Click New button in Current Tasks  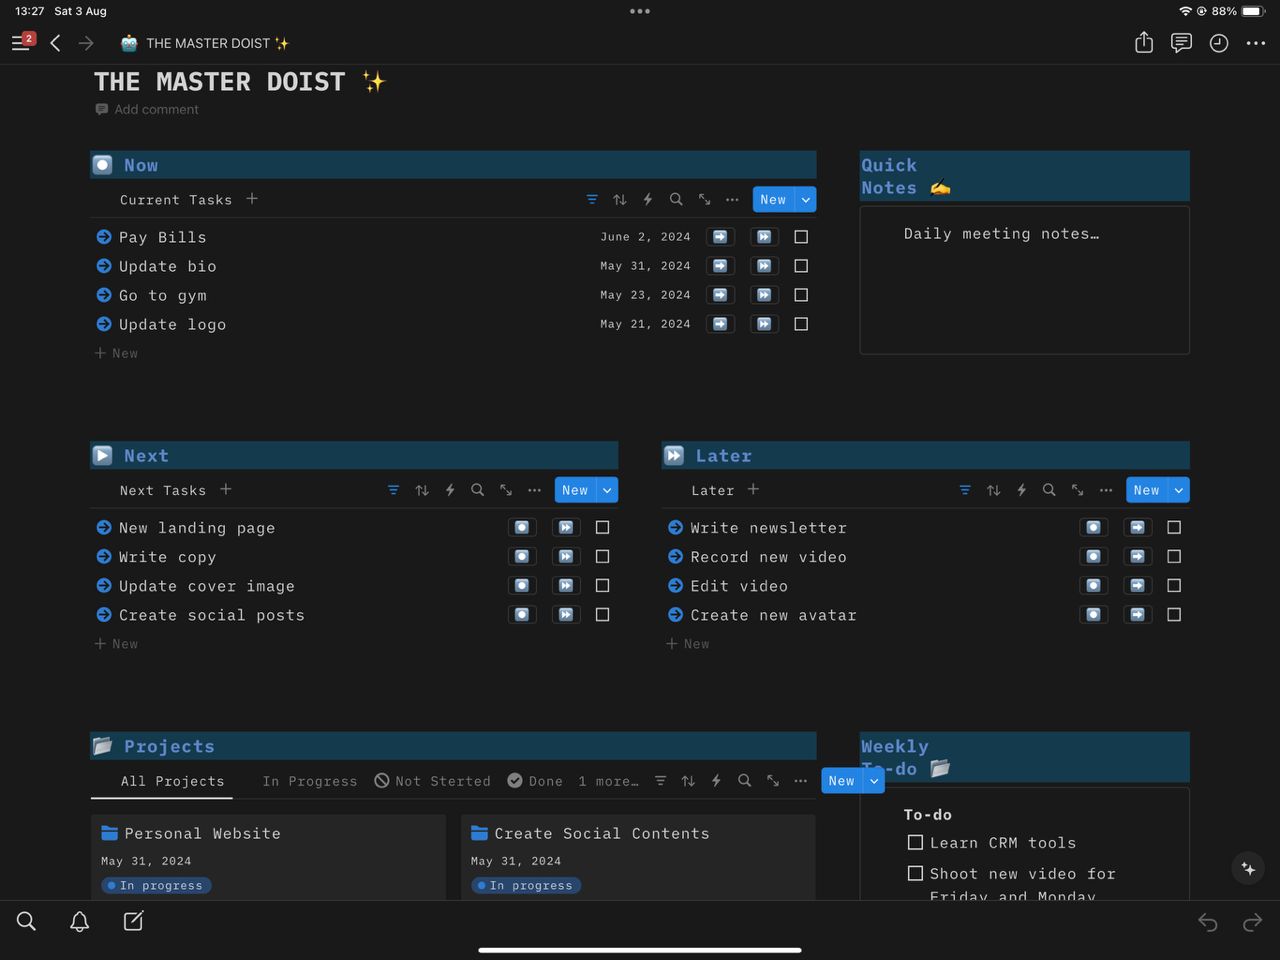pyautogui.click(x=774, y=200)
